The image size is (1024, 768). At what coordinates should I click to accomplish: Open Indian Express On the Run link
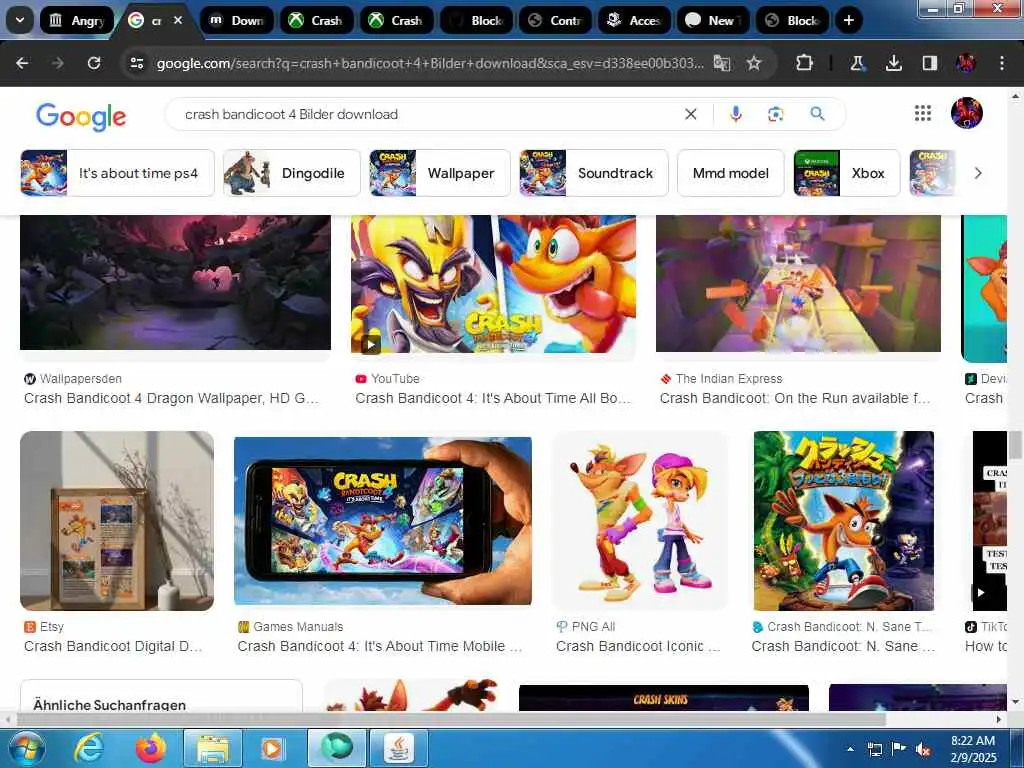(x=795, y=398)
